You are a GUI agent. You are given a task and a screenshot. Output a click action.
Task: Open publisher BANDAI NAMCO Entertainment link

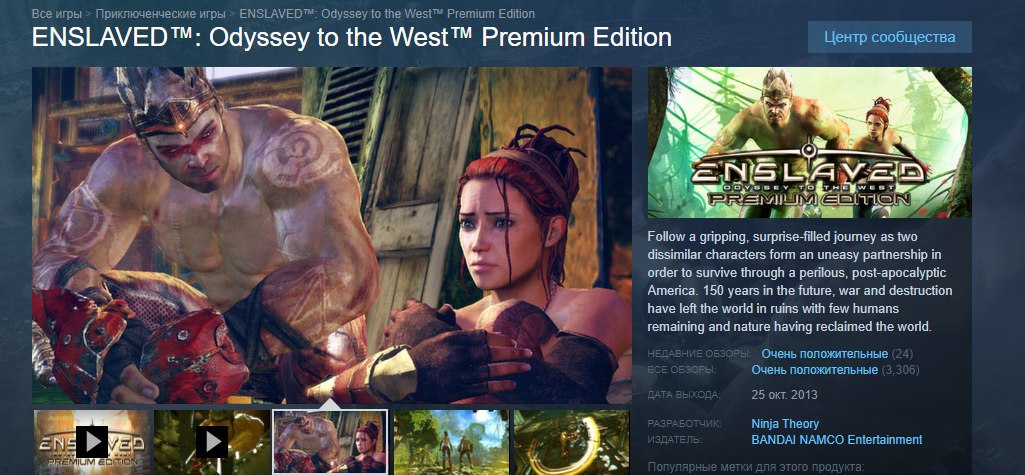click(837, 440)
